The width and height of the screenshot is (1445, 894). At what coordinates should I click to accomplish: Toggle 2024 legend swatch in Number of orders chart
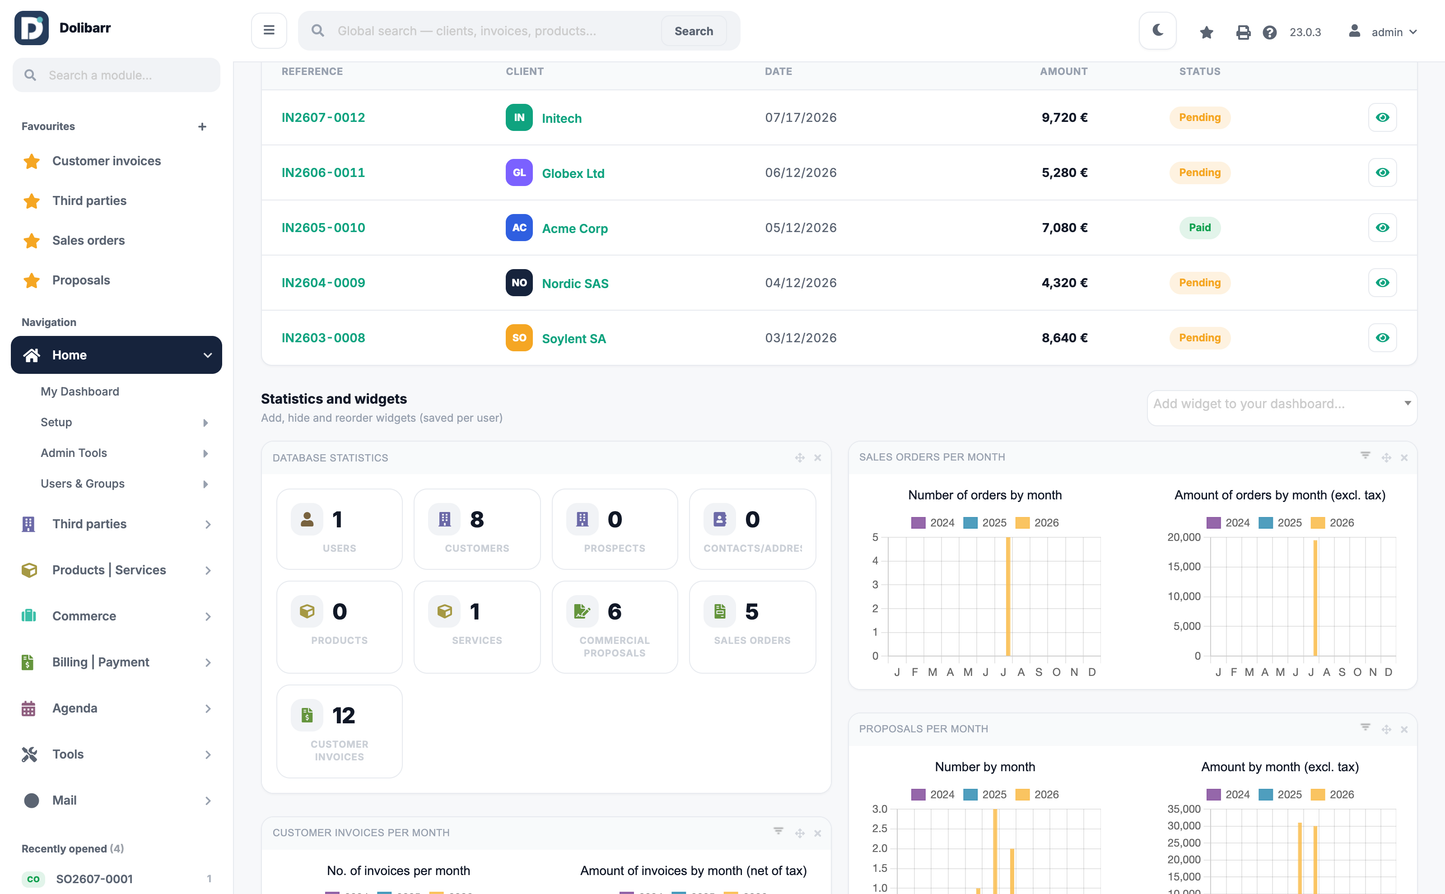[918, 523]
